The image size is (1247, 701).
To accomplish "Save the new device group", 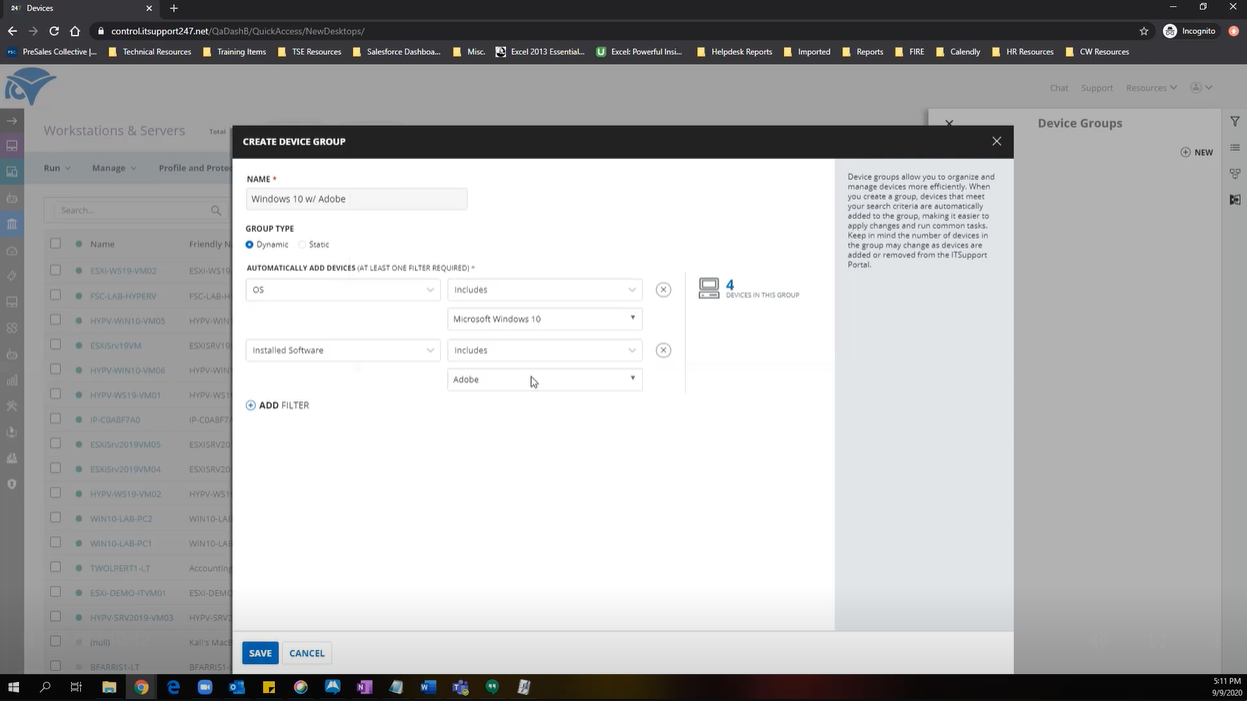I will point(260,653).
